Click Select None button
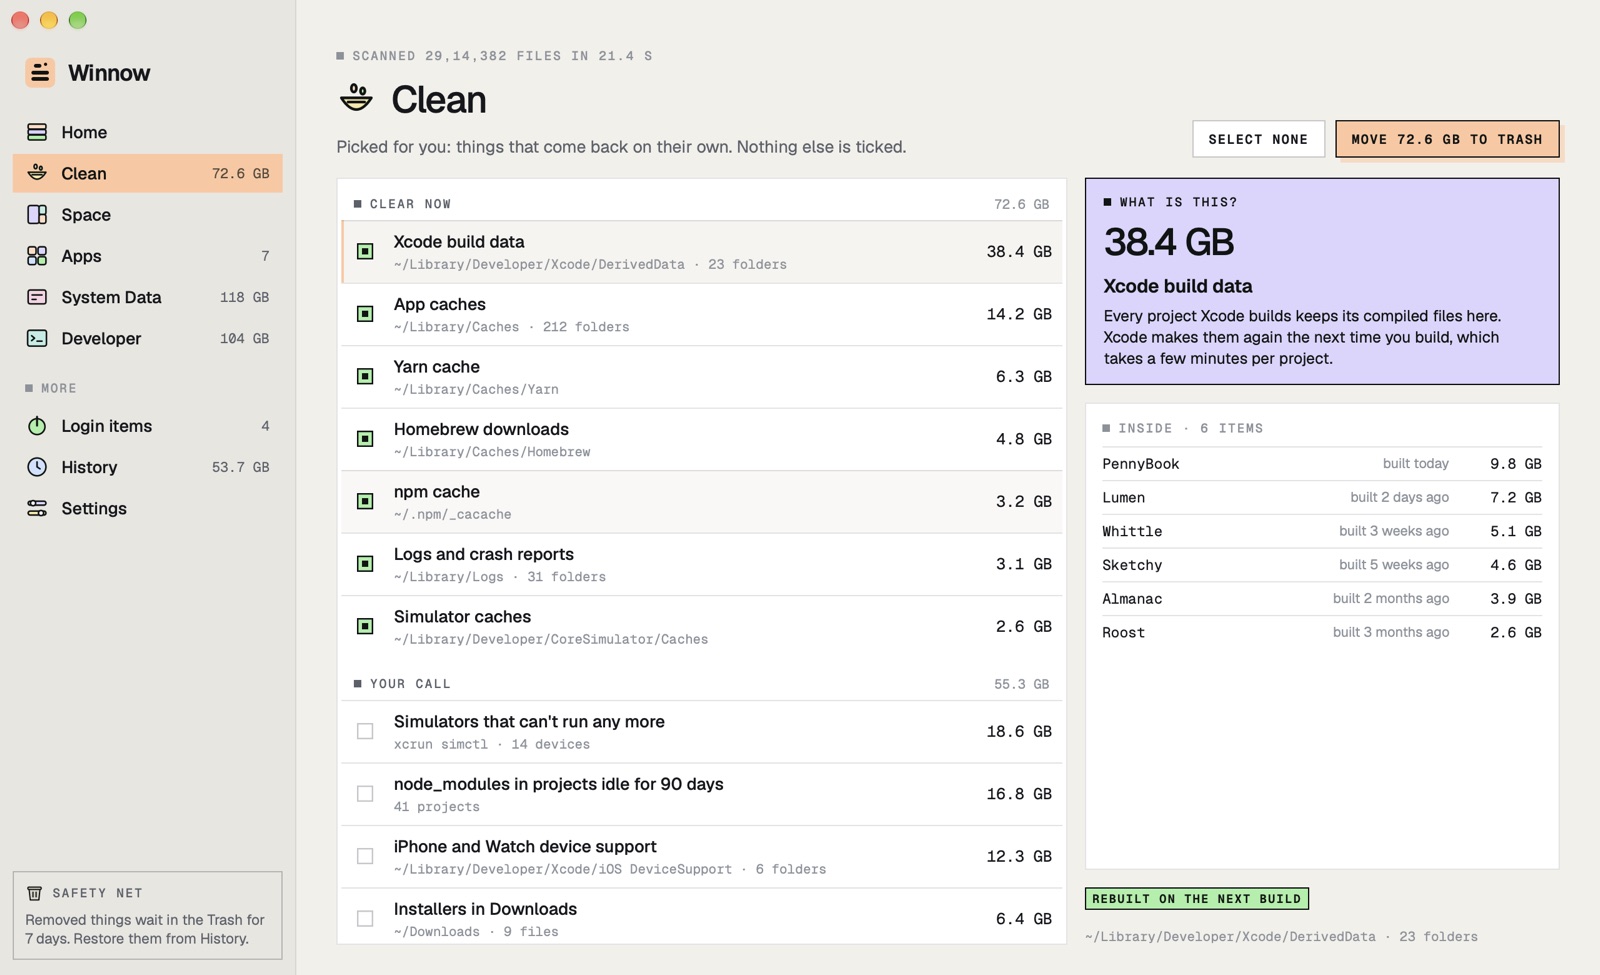Viewport: 1600px width, 975px height. [x=1258, y=139]
